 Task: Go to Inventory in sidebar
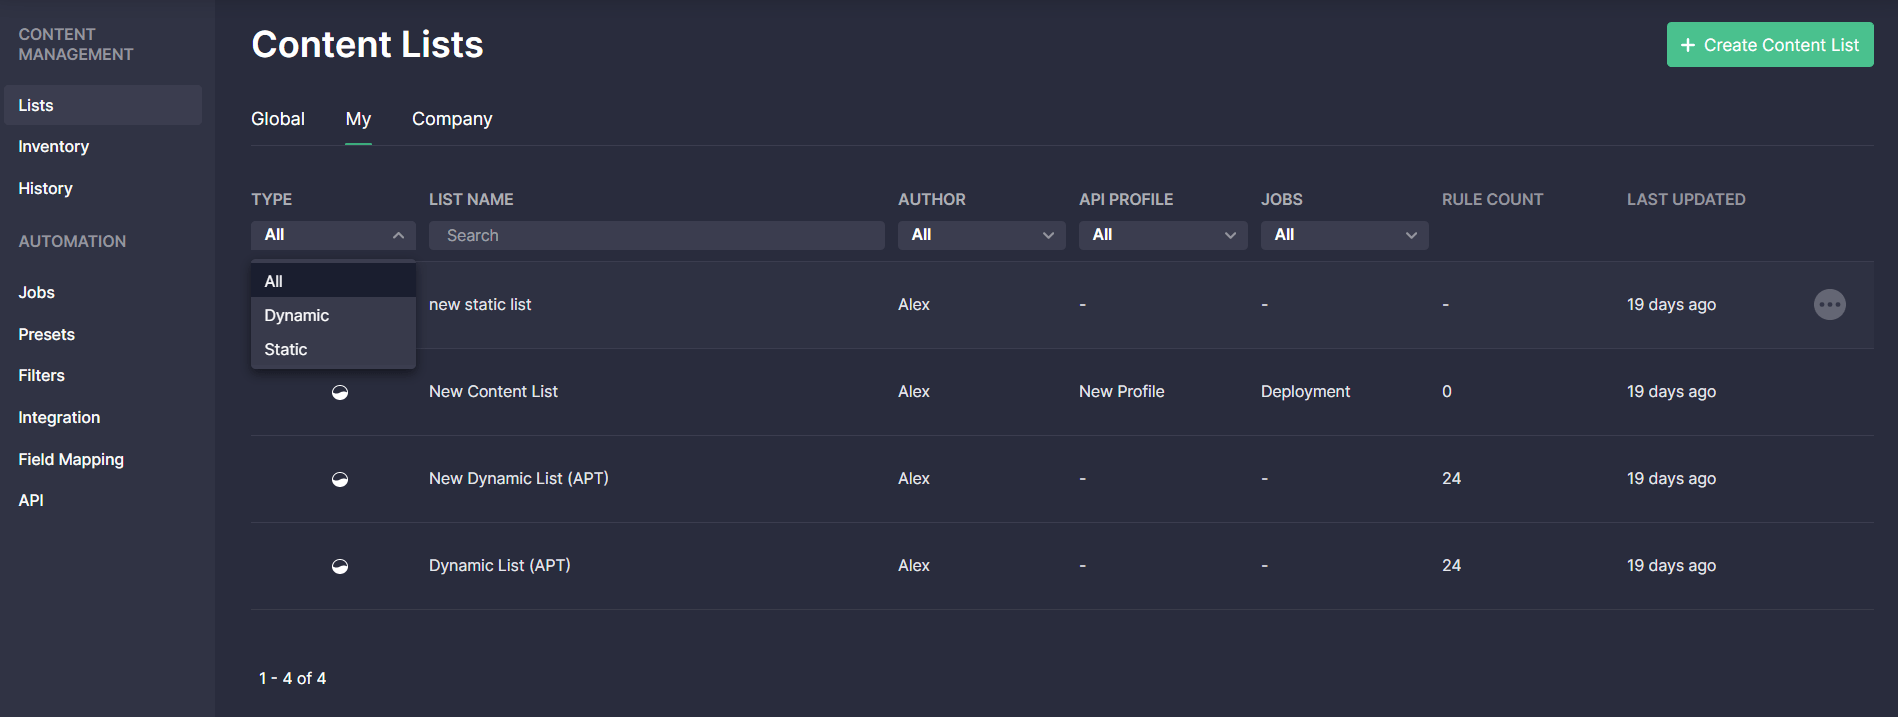[x=54, y=147]
